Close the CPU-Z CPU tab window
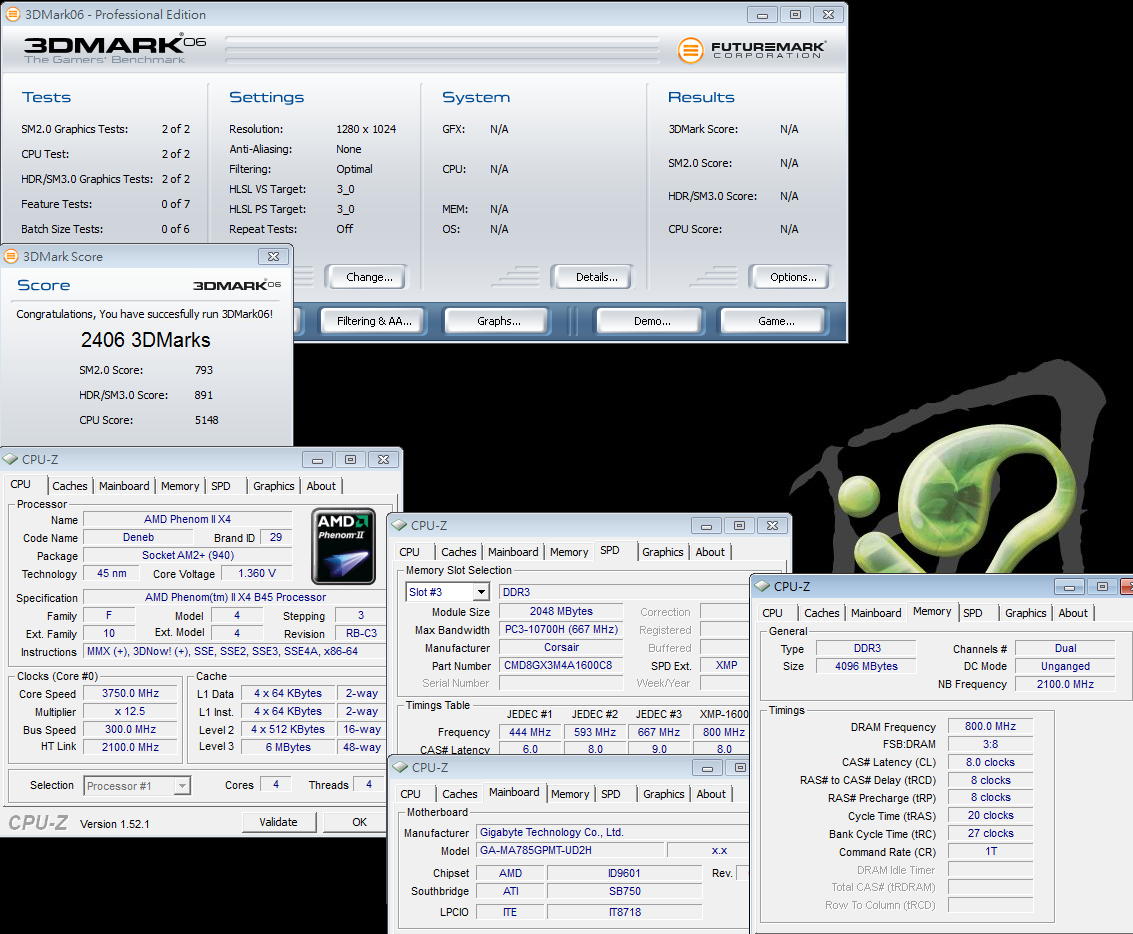The width and height of the screenshot is (1133, 934). 384,459
